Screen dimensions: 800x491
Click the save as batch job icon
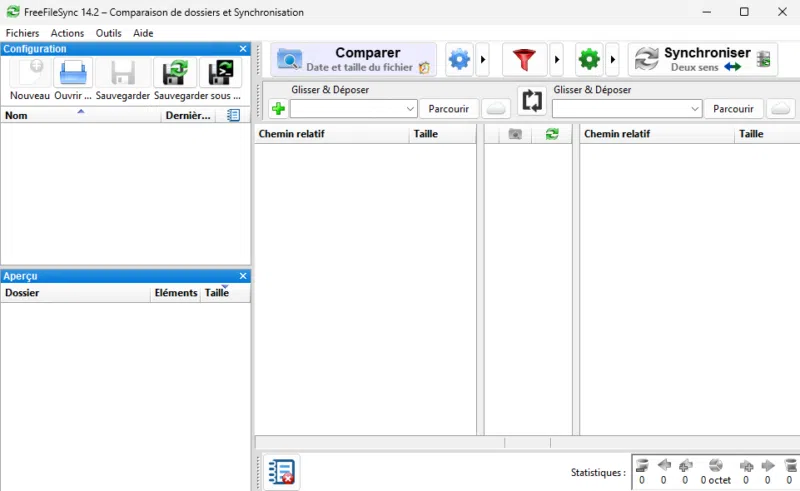[220, 72]
